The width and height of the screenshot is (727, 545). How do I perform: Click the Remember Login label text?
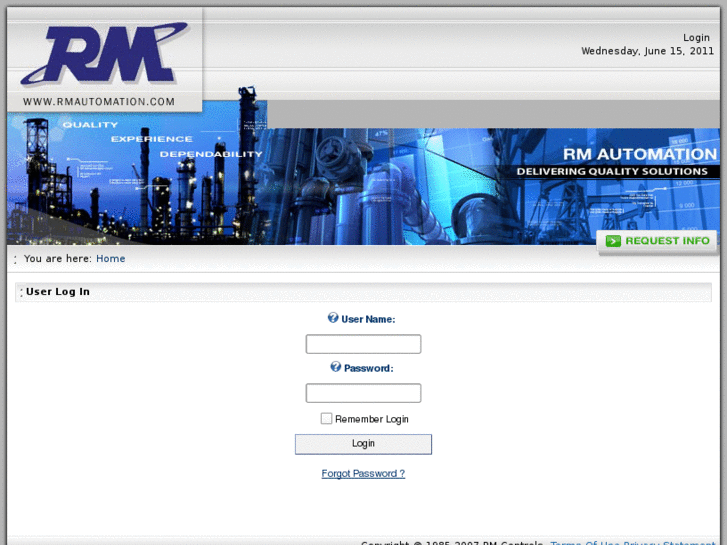pos(372,419)
